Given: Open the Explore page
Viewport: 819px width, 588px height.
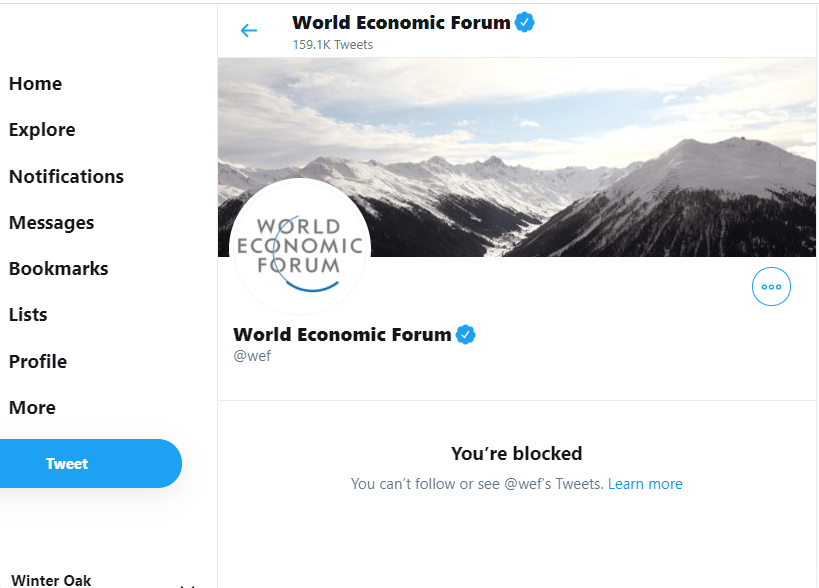Looking at the screenshot, I should coord(42,130).
